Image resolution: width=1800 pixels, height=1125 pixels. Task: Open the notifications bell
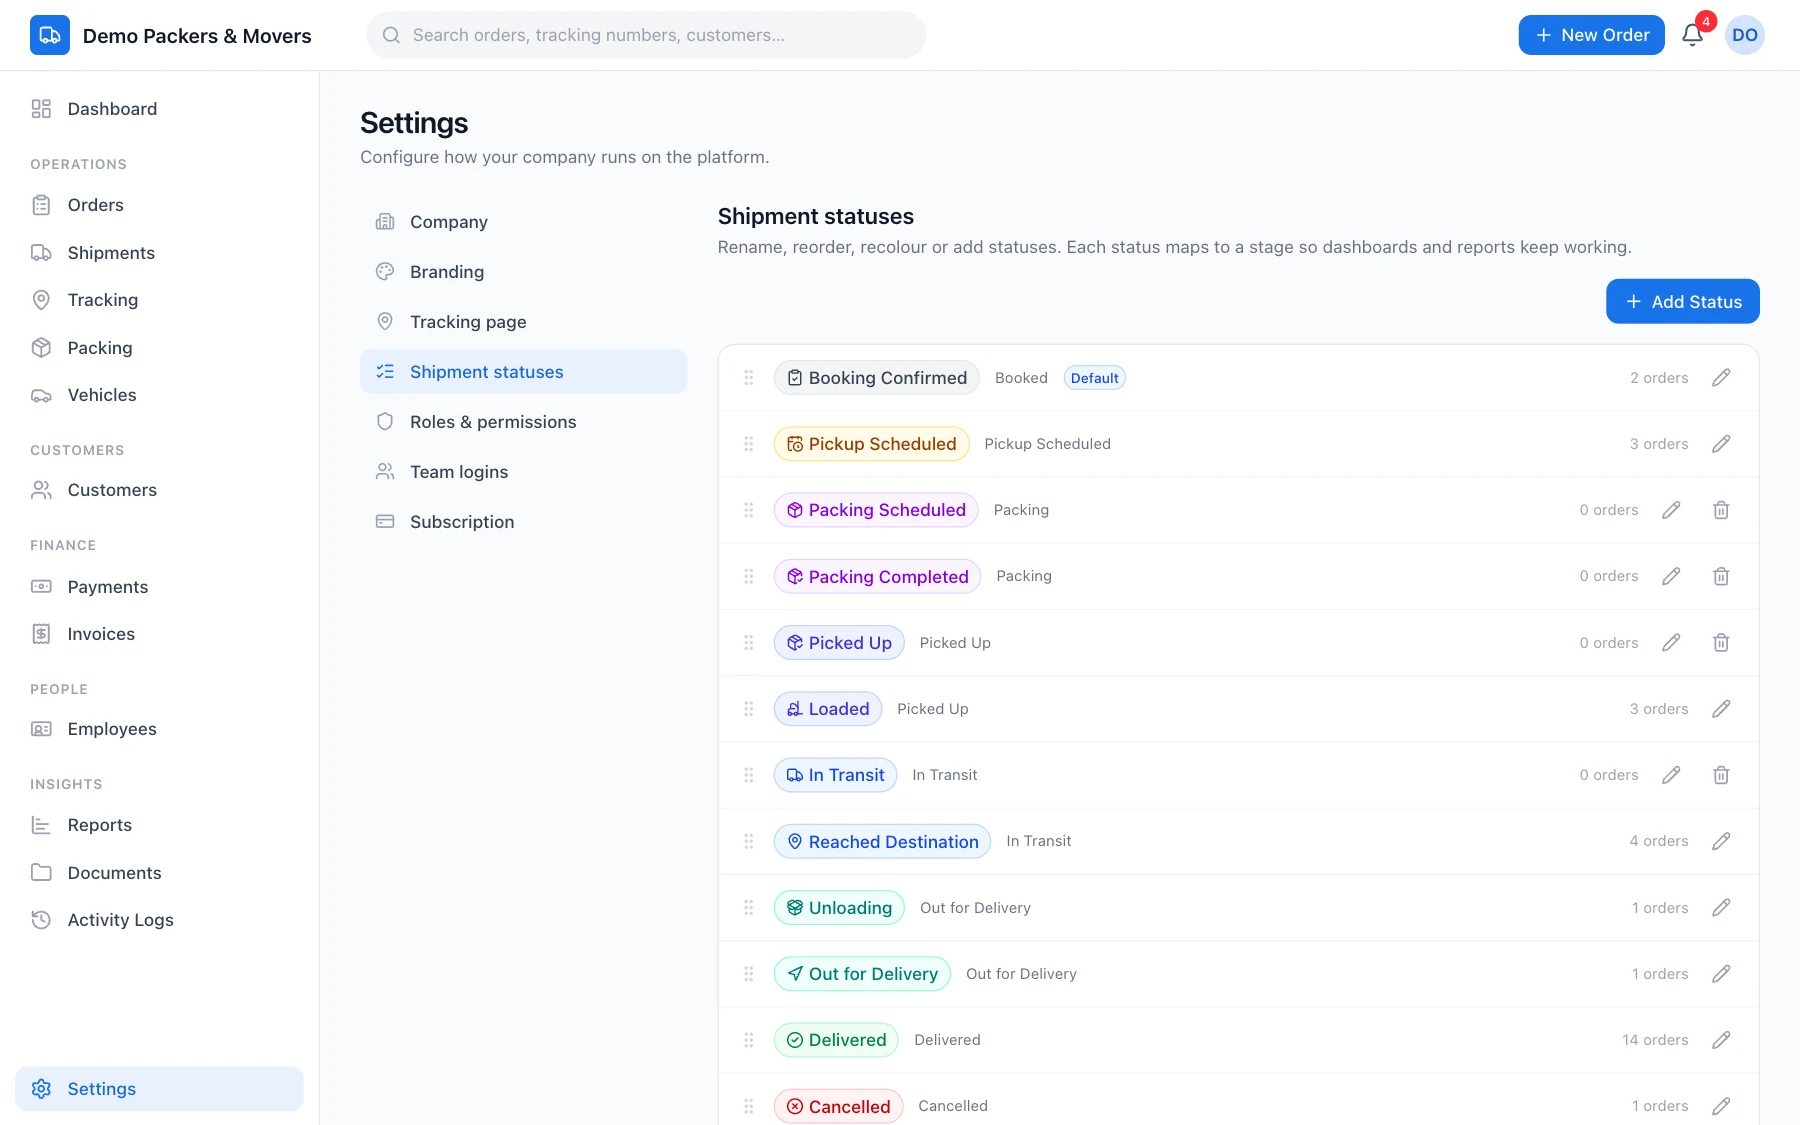[x=1692, y=35]
